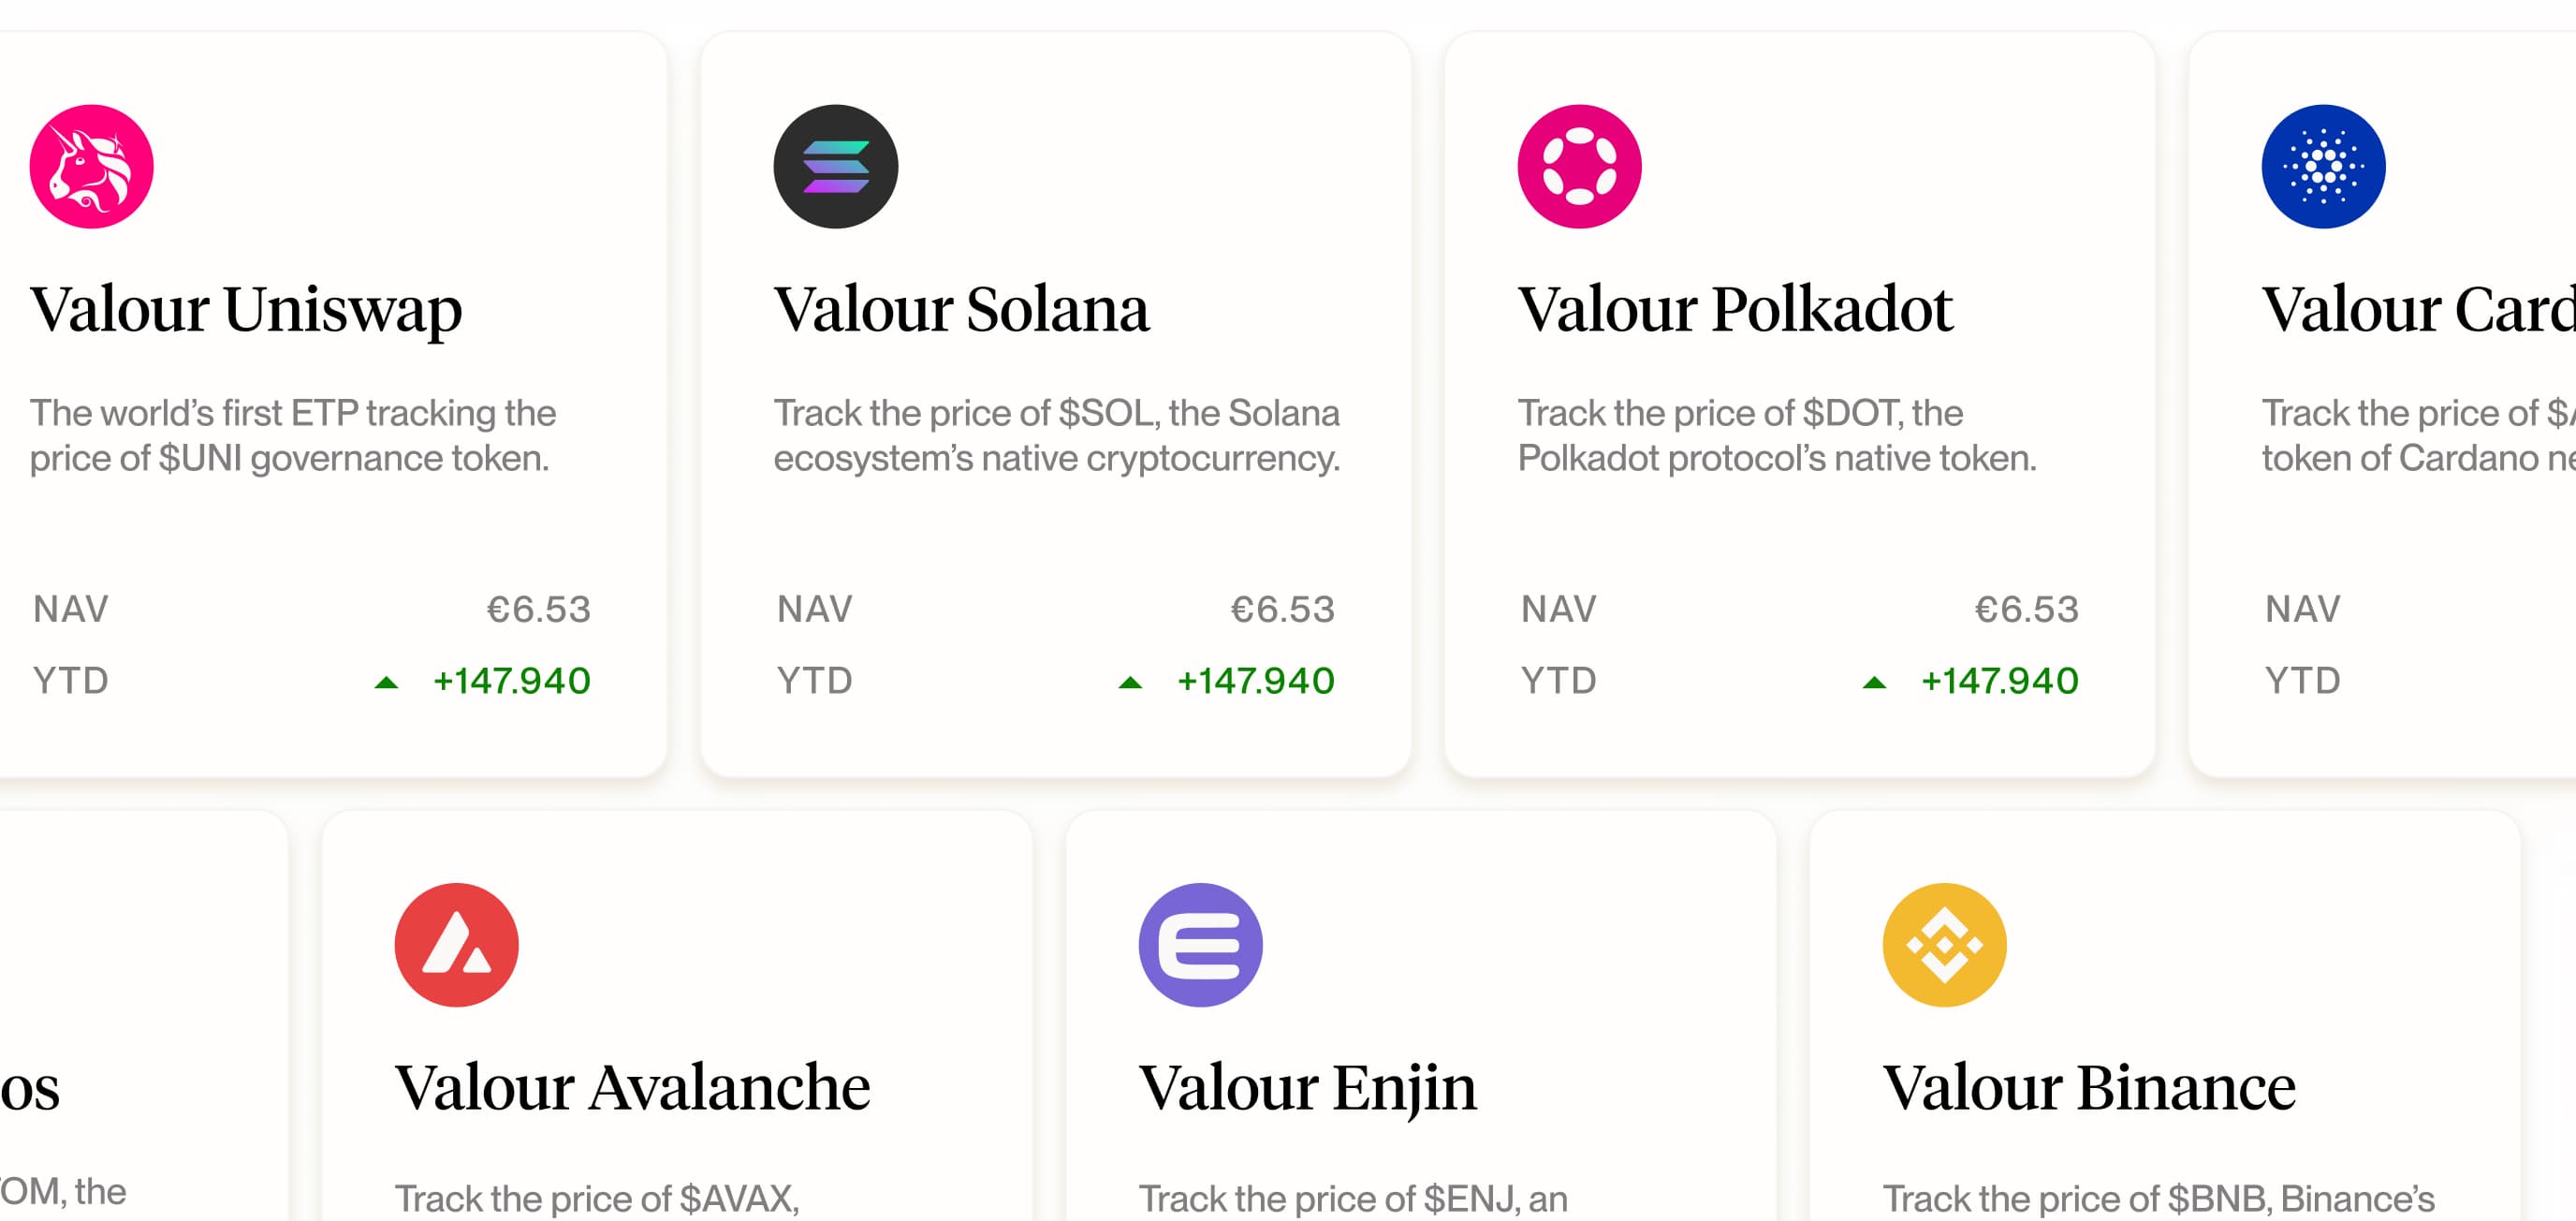Click the green YTD arrow on Uniswap card

pyautogui.click(x=386, y=683)
